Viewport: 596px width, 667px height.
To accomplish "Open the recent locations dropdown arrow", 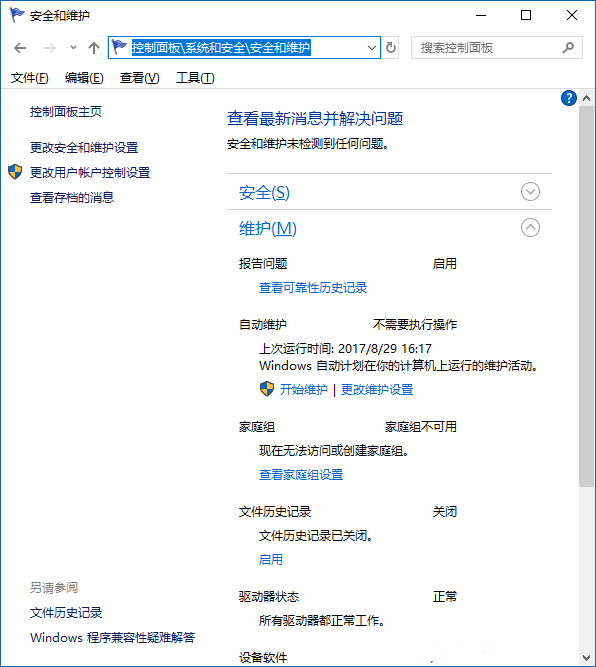I will (x=73, y=48).
